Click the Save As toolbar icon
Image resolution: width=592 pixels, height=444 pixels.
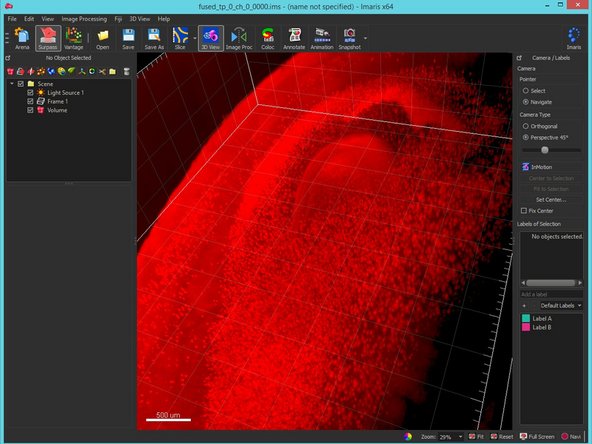[x=154, y=39]
